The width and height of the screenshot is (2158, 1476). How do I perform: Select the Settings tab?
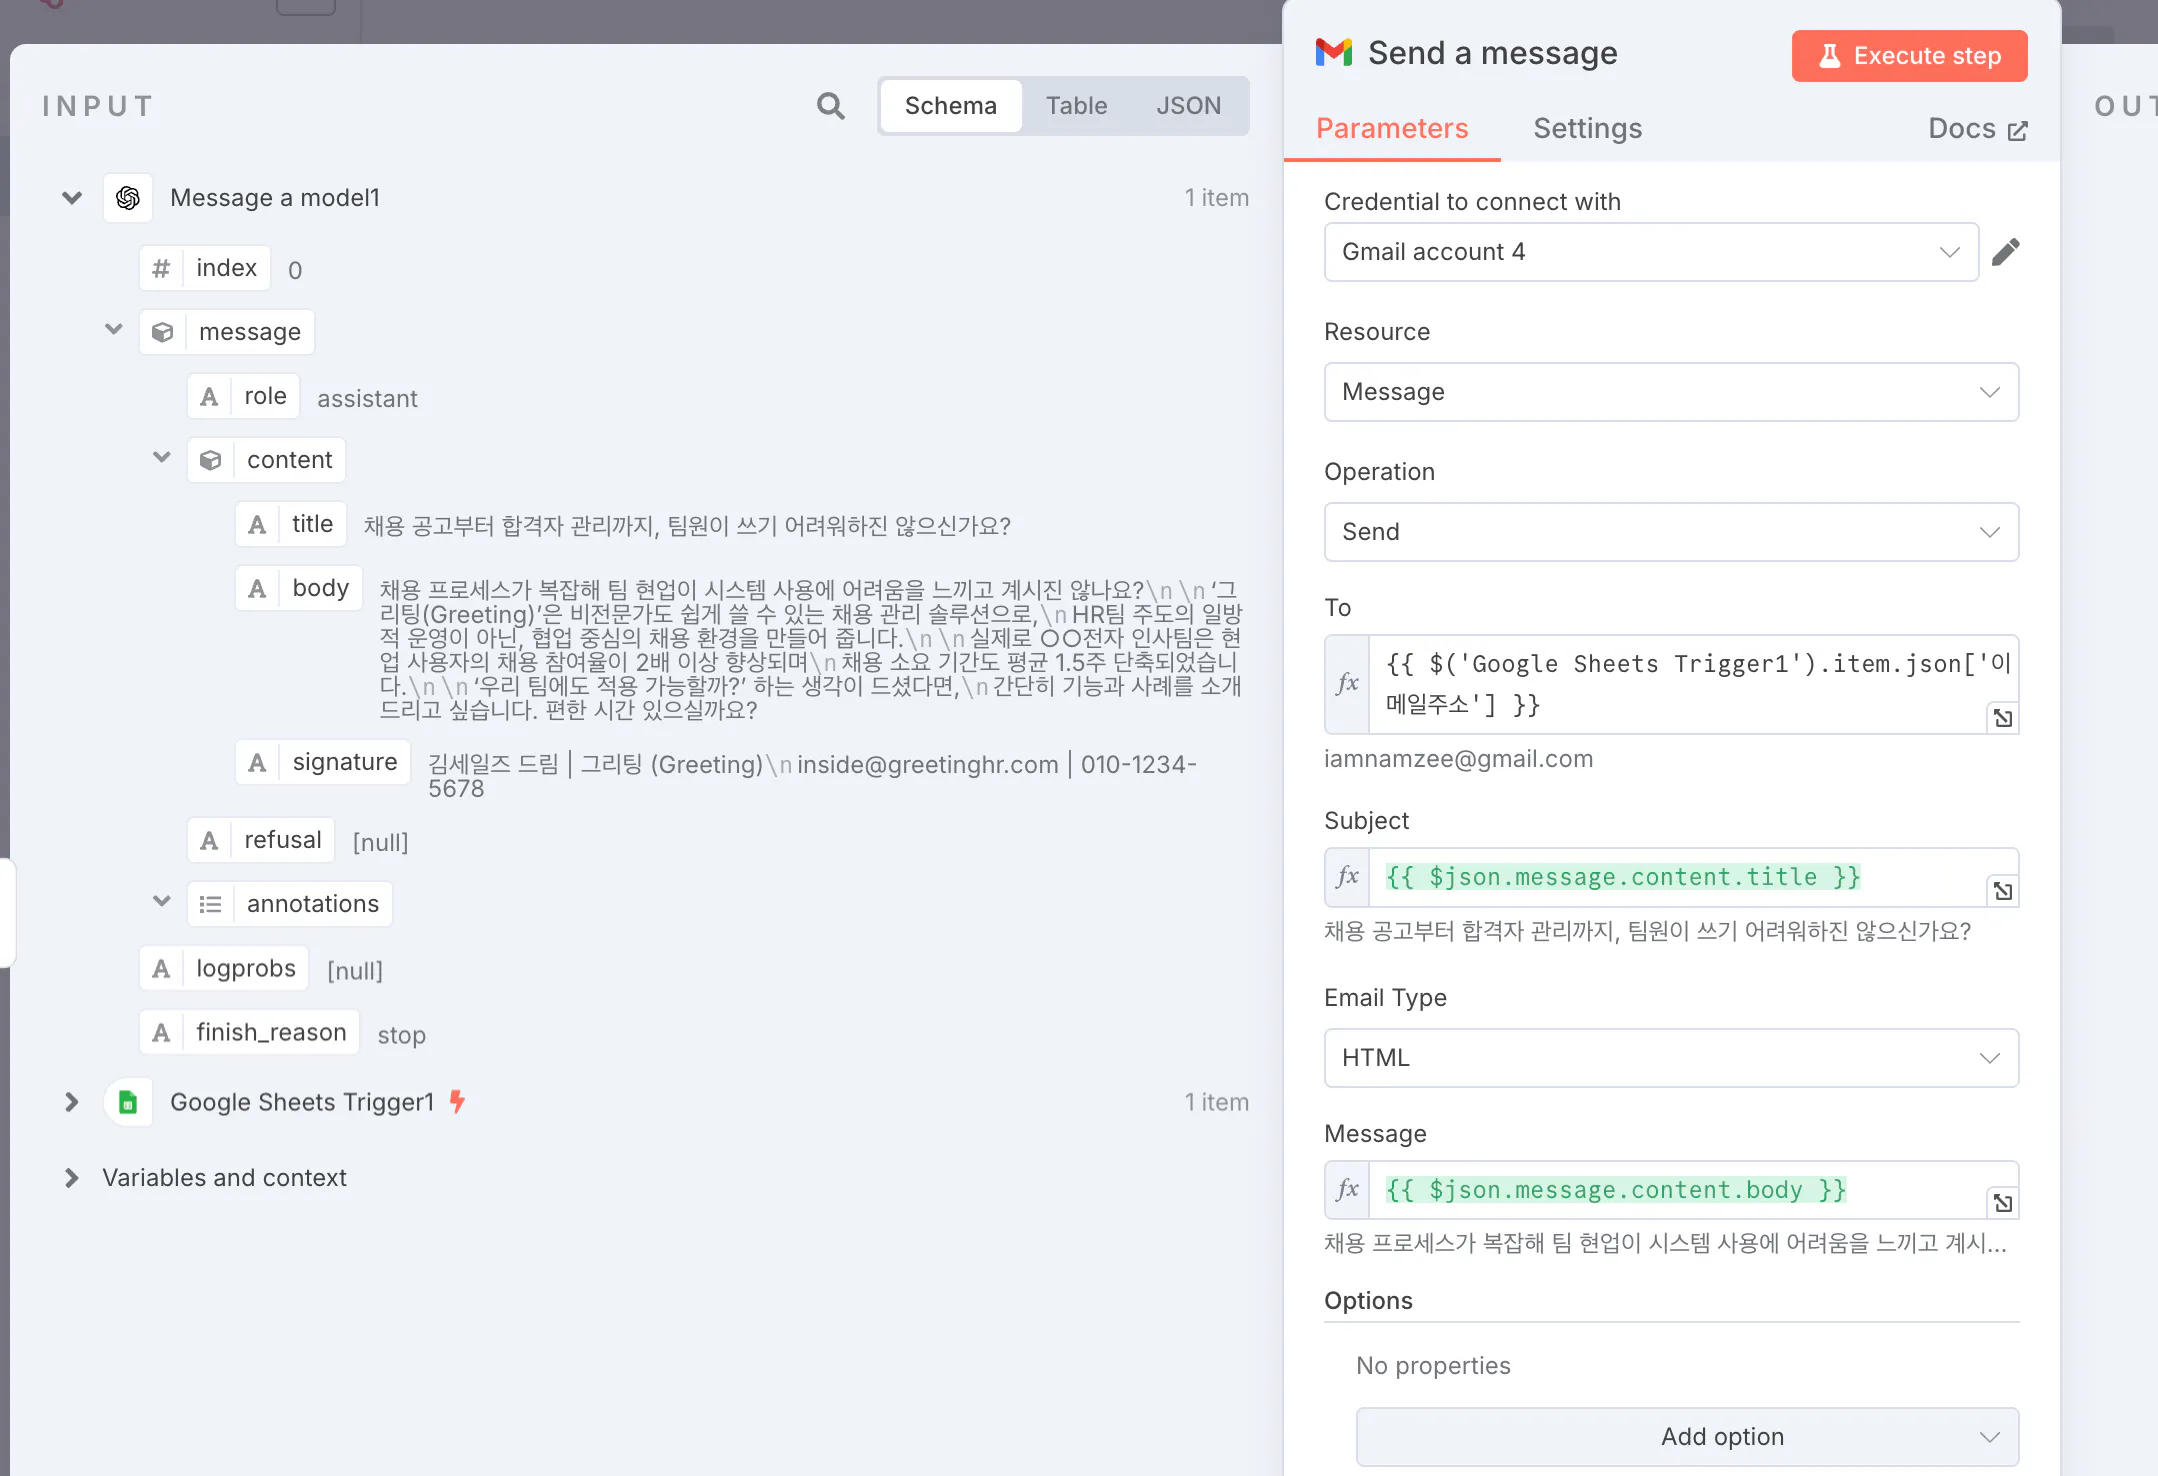click(x=1587, y=129)
